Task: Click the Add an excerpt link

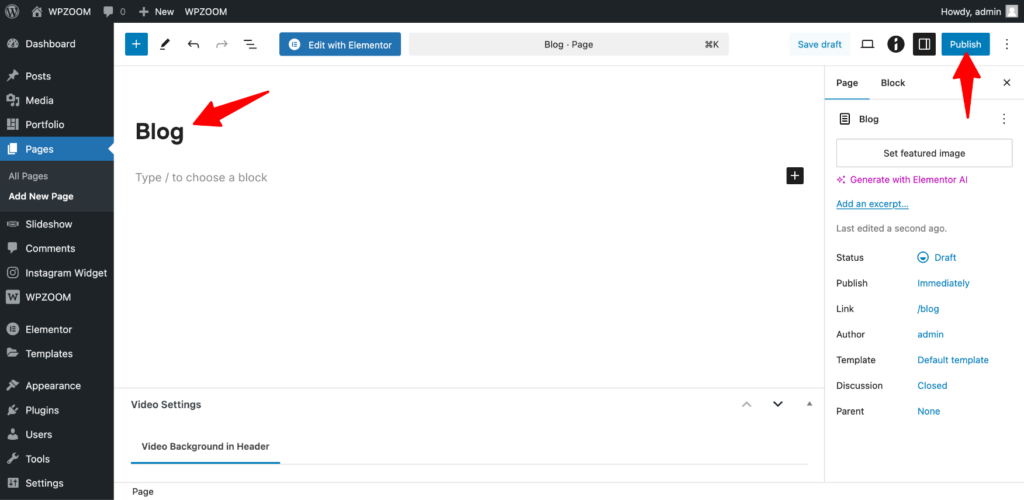Action: pyautogui.click(x=872, y=204)
